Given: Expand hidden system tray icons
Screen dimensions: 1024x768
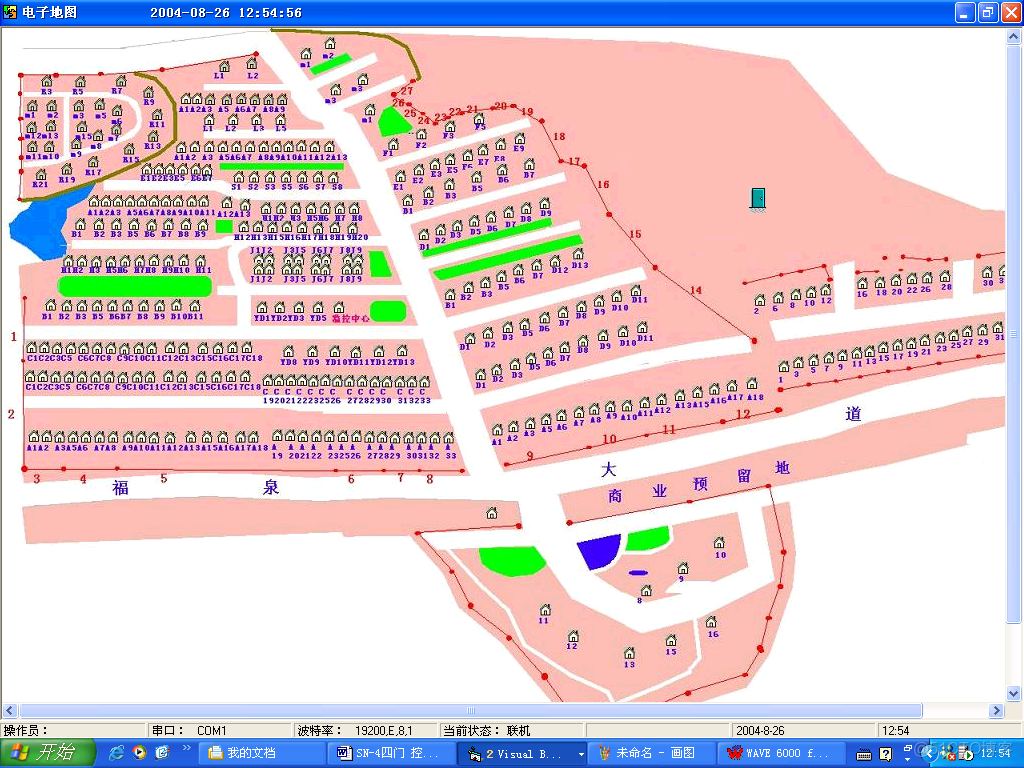Looking at the screenshot, I should tap(929, 754).
